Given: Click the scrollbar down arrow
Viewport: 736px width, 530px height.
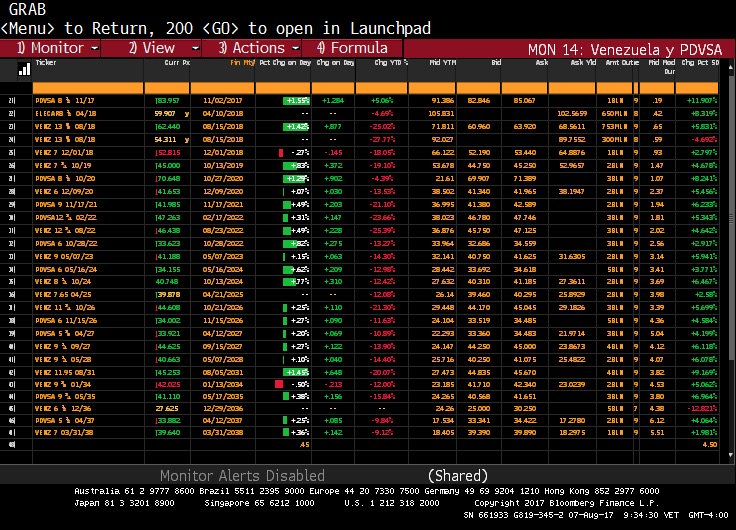Looking at the screenshot, I should [x=731, y=455].
